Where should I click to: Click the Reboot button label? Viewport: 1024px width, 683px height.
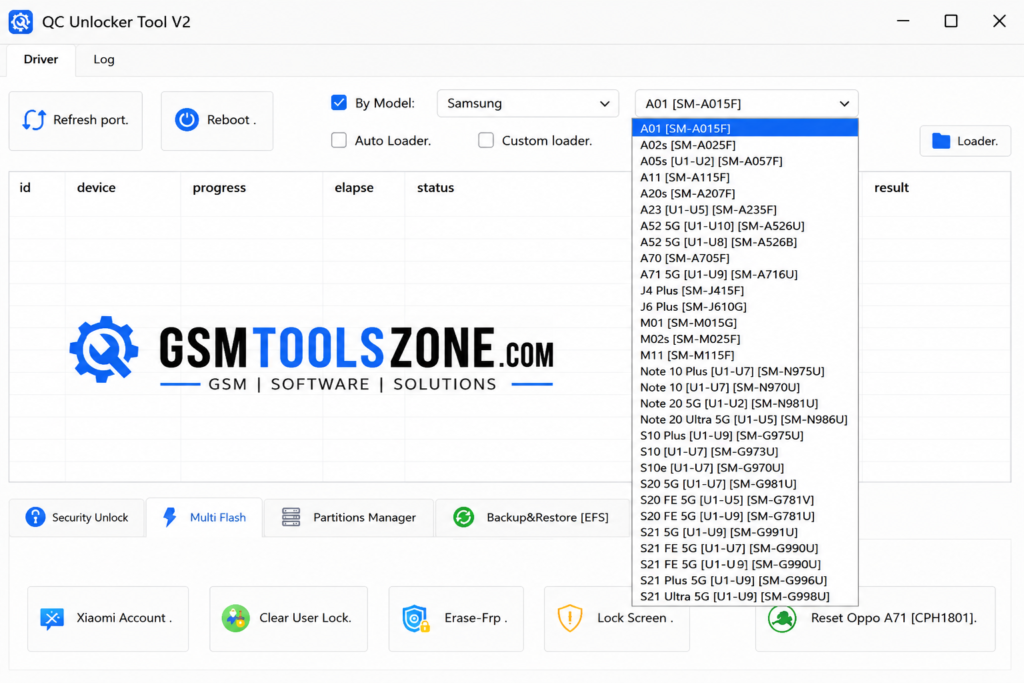coord(232,120)
